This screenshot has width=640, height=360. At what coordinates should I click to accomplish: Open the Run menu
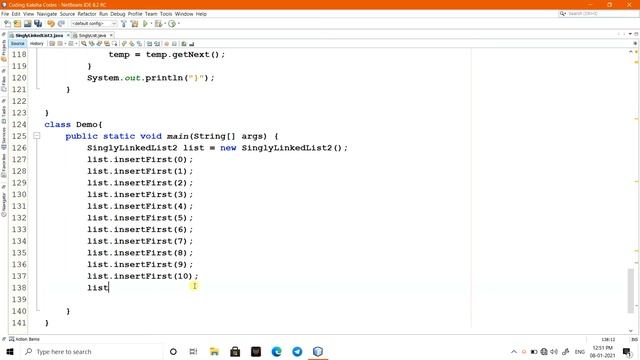pos(103,14)
